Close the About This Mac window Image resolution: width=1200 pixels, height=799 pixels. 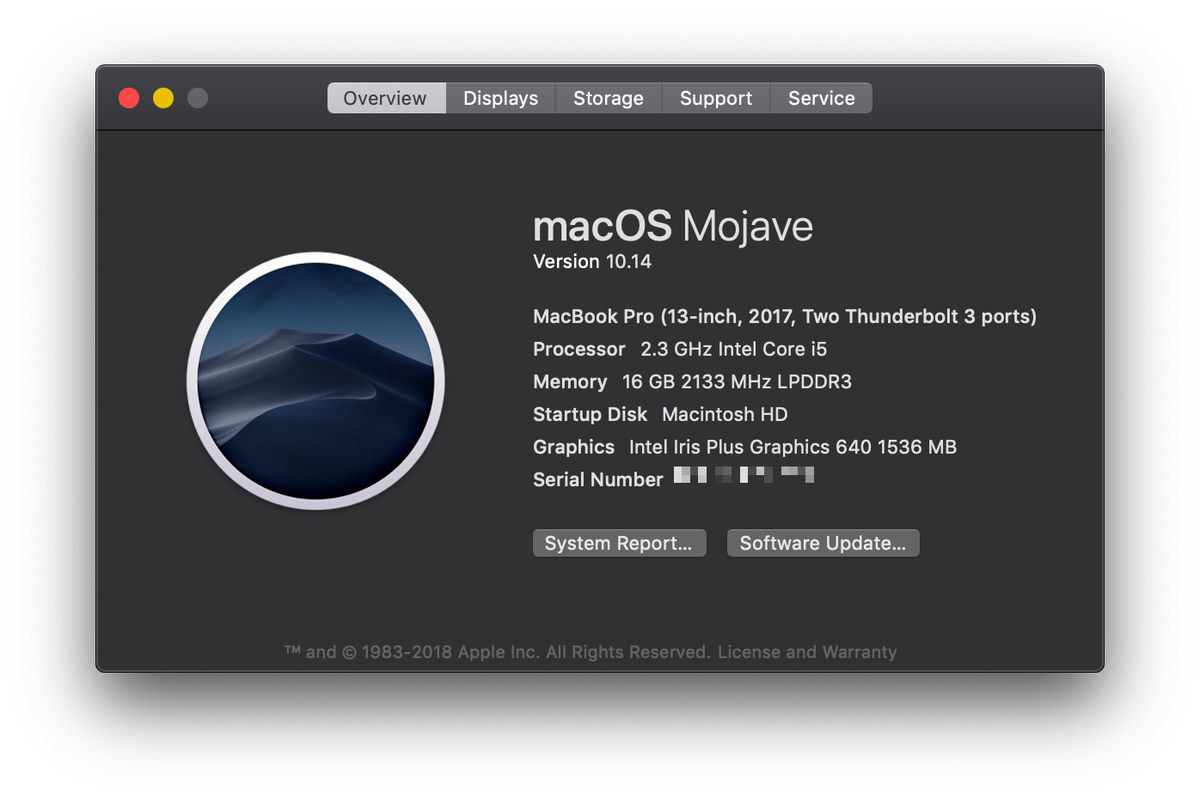click(129, 98)
